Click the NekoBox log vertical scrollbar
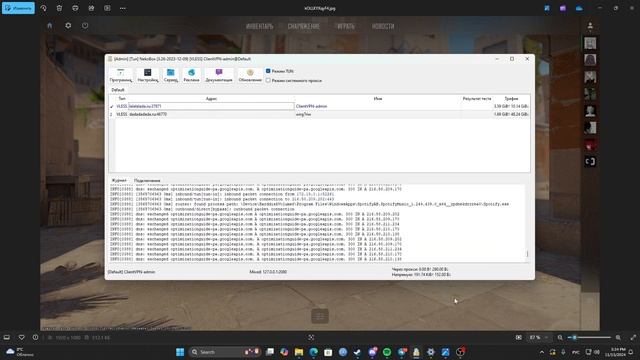Screen dimensions: 640x360 click(527, 222)
